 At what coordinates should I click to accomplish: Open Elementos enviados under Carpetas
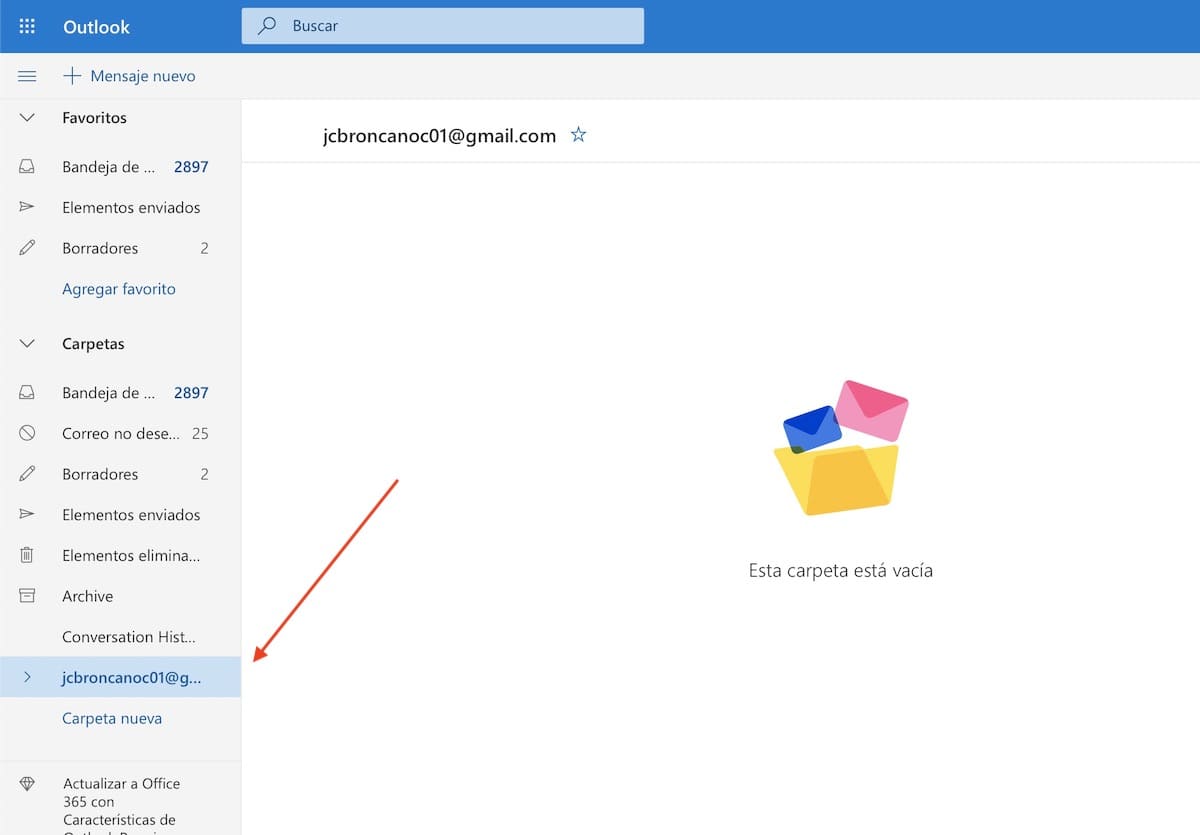(x=131, y=515)
